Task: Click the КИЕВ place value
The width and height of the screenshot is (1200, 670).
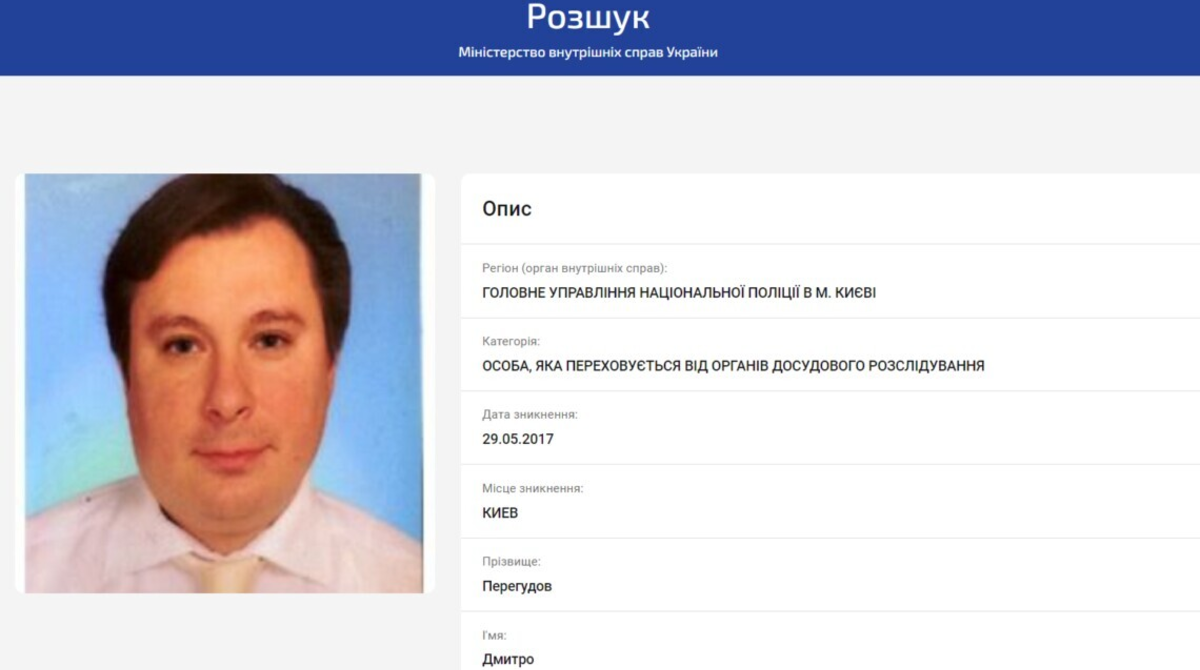Action: pyautogui.click(x=500, y=513)
